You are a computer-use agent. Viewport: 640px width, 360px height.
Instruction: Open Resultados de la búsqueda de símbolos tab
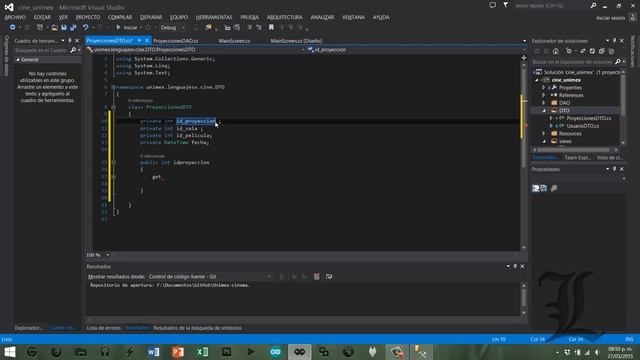(198, 328)
